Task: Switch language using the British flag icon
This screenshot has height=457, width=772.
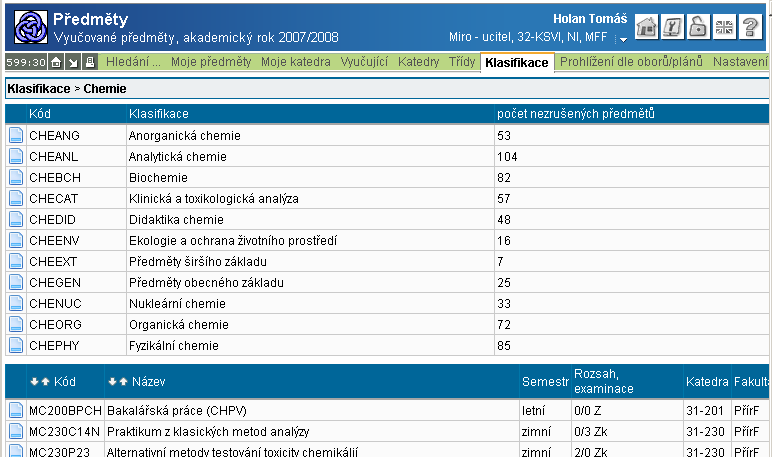Action: (724, 28)
